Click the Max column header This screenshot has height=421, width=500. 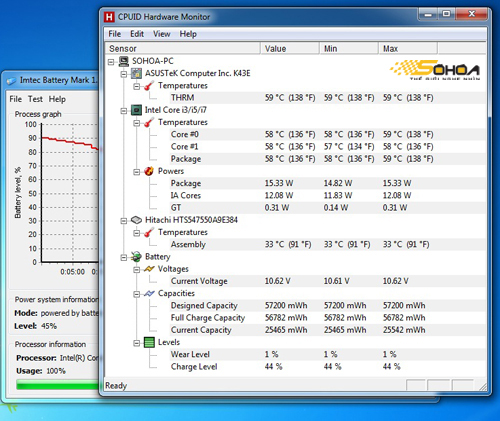408,48
